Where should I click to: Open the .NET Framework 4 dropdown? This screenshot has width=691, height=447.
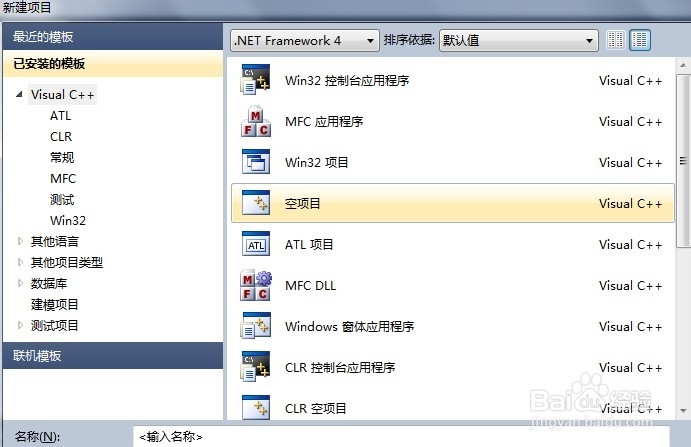[x=305, y=41]
